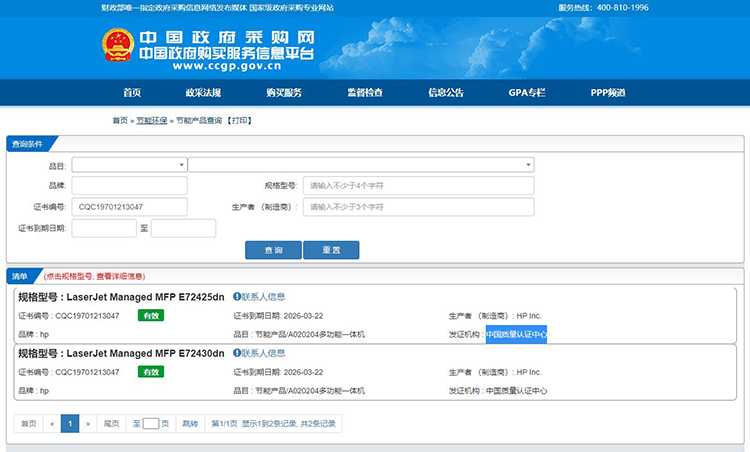
Task: Focus the 品牌 brand input field
Action: (130, 186)
